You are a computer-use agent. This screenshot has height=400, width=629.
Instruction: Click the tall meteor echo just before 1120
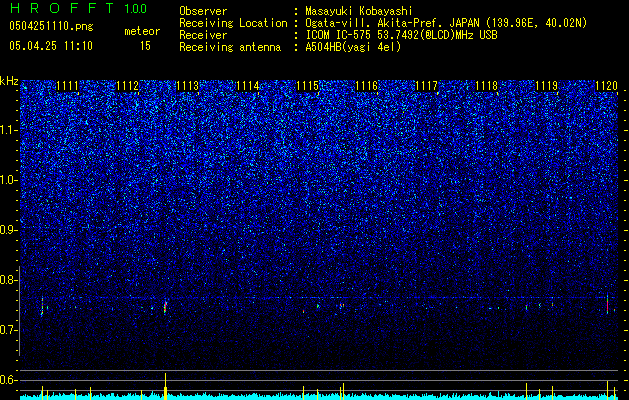pyautogui.click(x=607, y=305)
